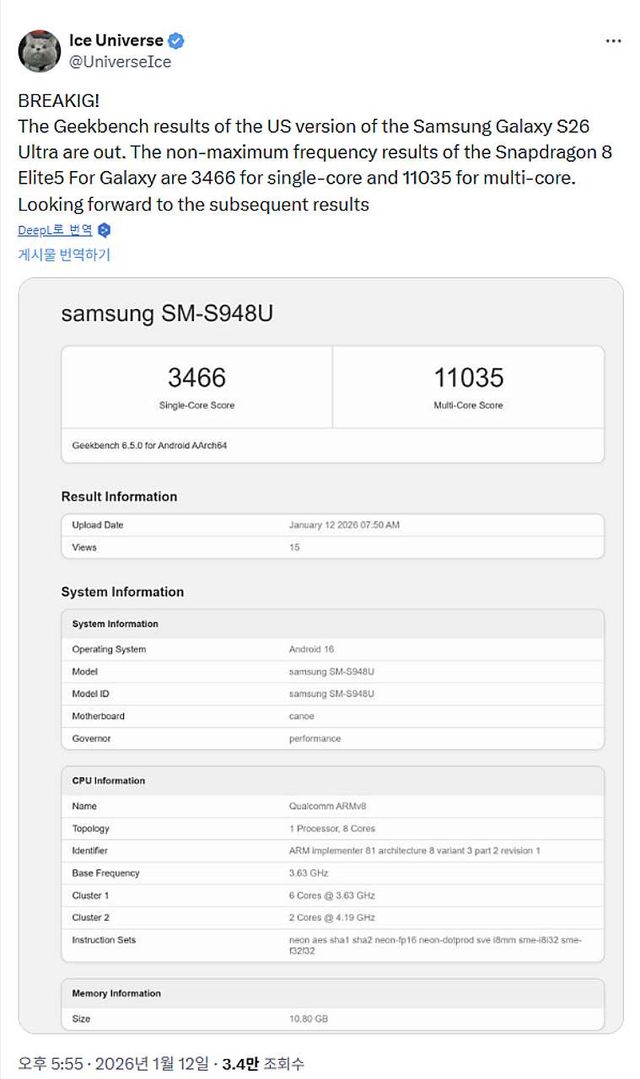Click the CPU Information table header
The image size is (640, 1079).
(332, 781)
